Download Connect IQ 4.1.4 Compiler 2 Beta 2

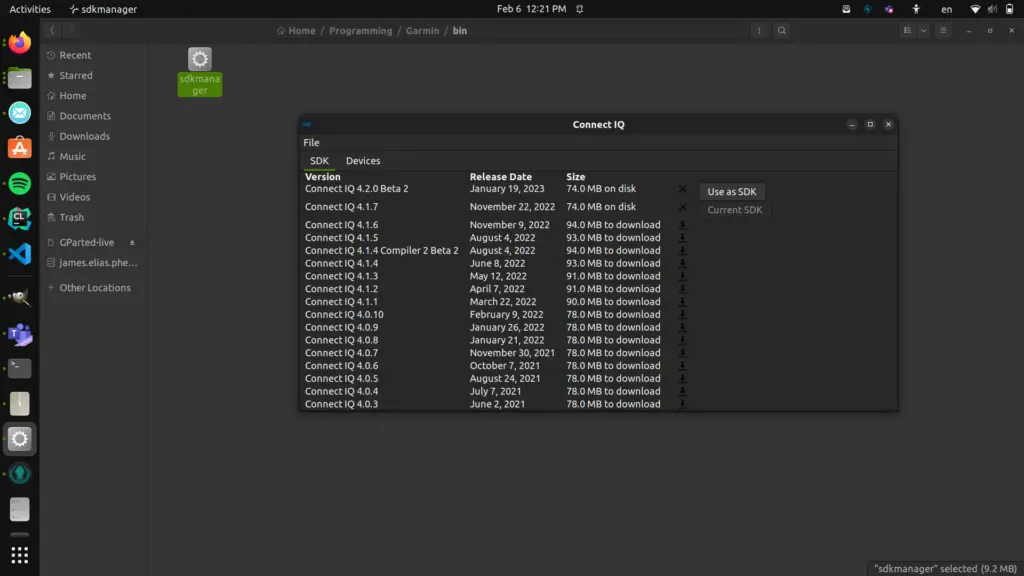point(682,250)
